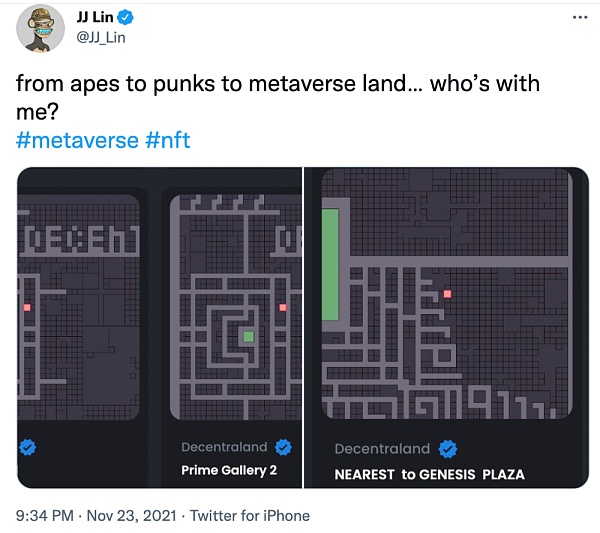
Task: Open the Genesis Plaza map image
Action: 445,300
